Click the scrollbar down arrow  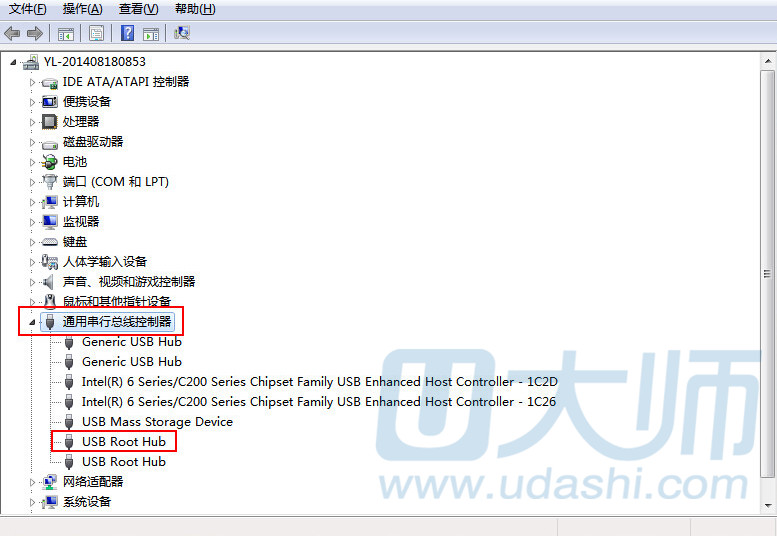(768, 505)
